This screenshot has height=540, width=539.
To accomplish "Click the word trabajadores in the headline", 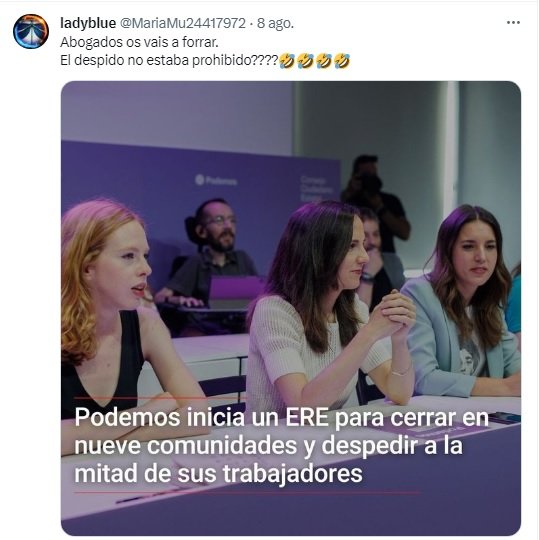I will click(x=292, y=475).
